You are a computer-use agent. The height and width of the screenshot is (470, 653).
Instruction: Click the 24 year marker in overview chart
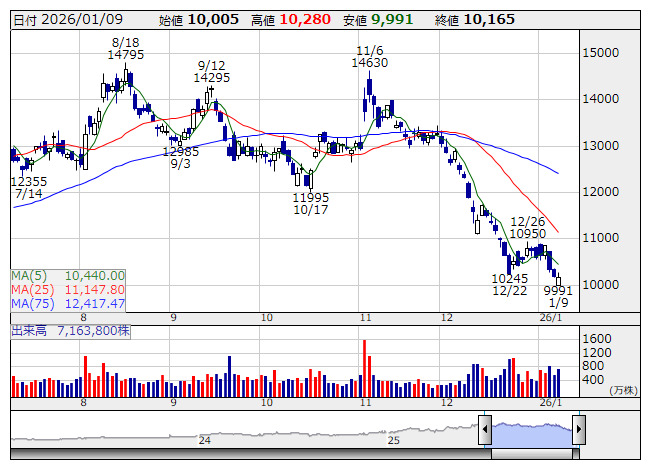[204, 440]
